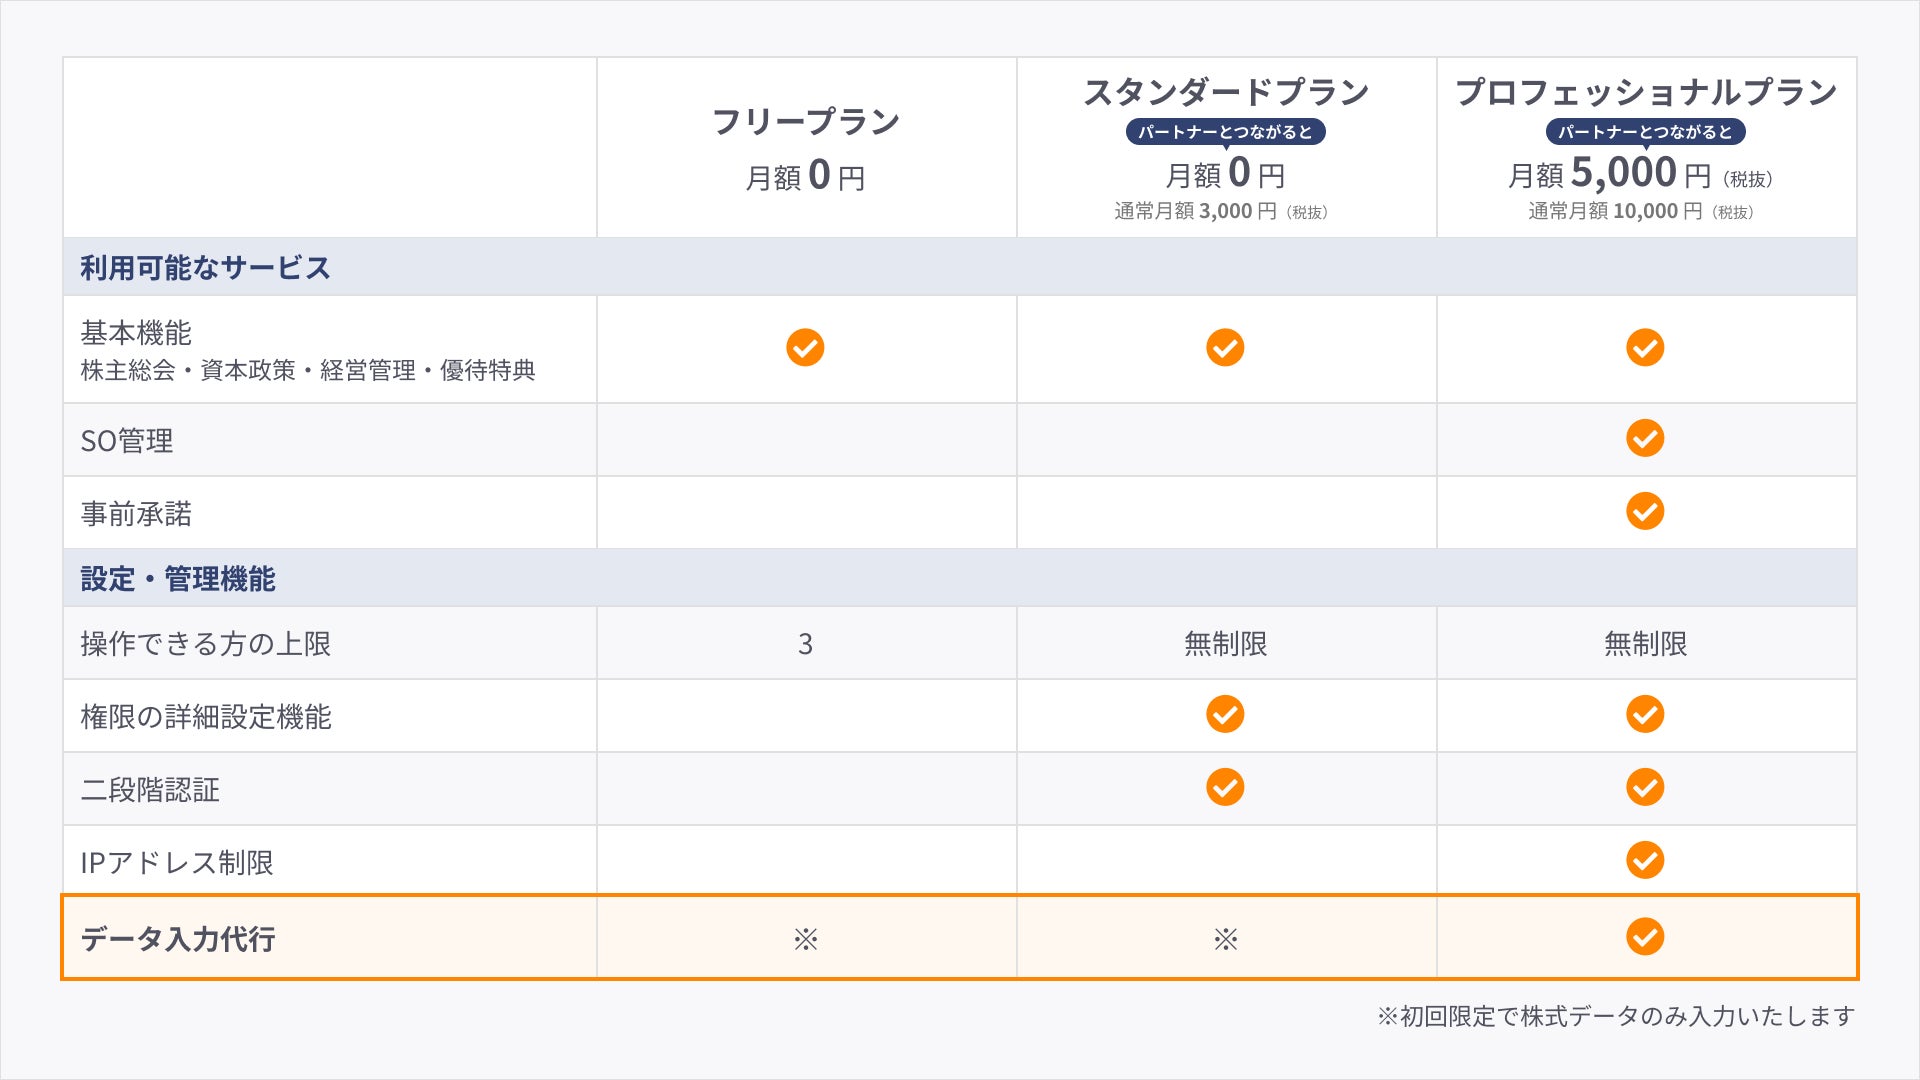The height and width of the screenshot is (1080, 1920).
Task: Click Professional plan 権限の詳細設定機能 checkmark
Action: [x=1645, y=714]
